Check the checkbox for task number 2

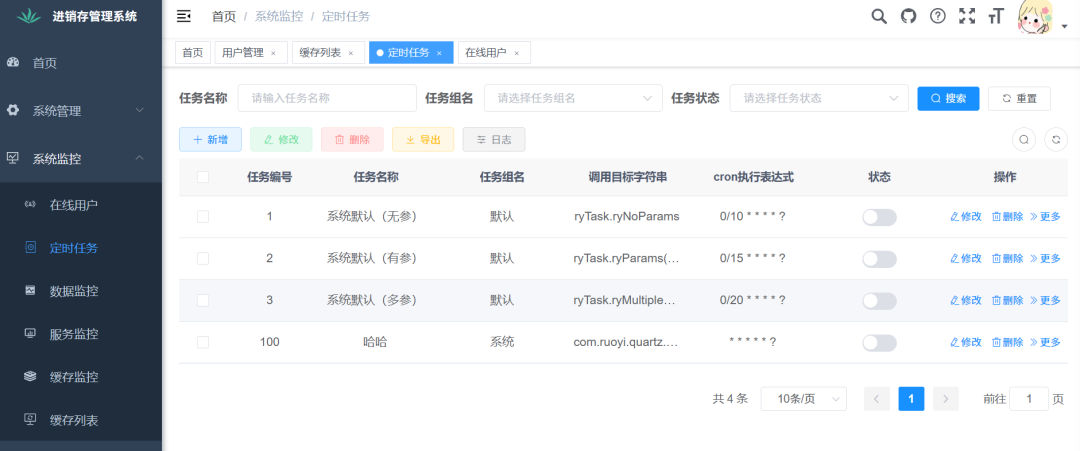tap(202, 259)
